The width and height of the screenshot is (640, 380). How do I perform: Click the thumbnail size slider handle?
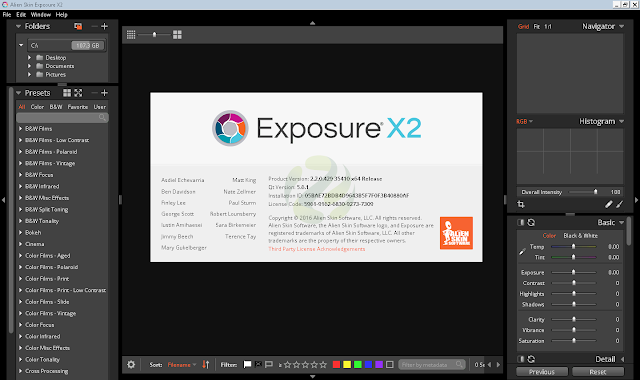pyautogui.click(x=154, y=35)
